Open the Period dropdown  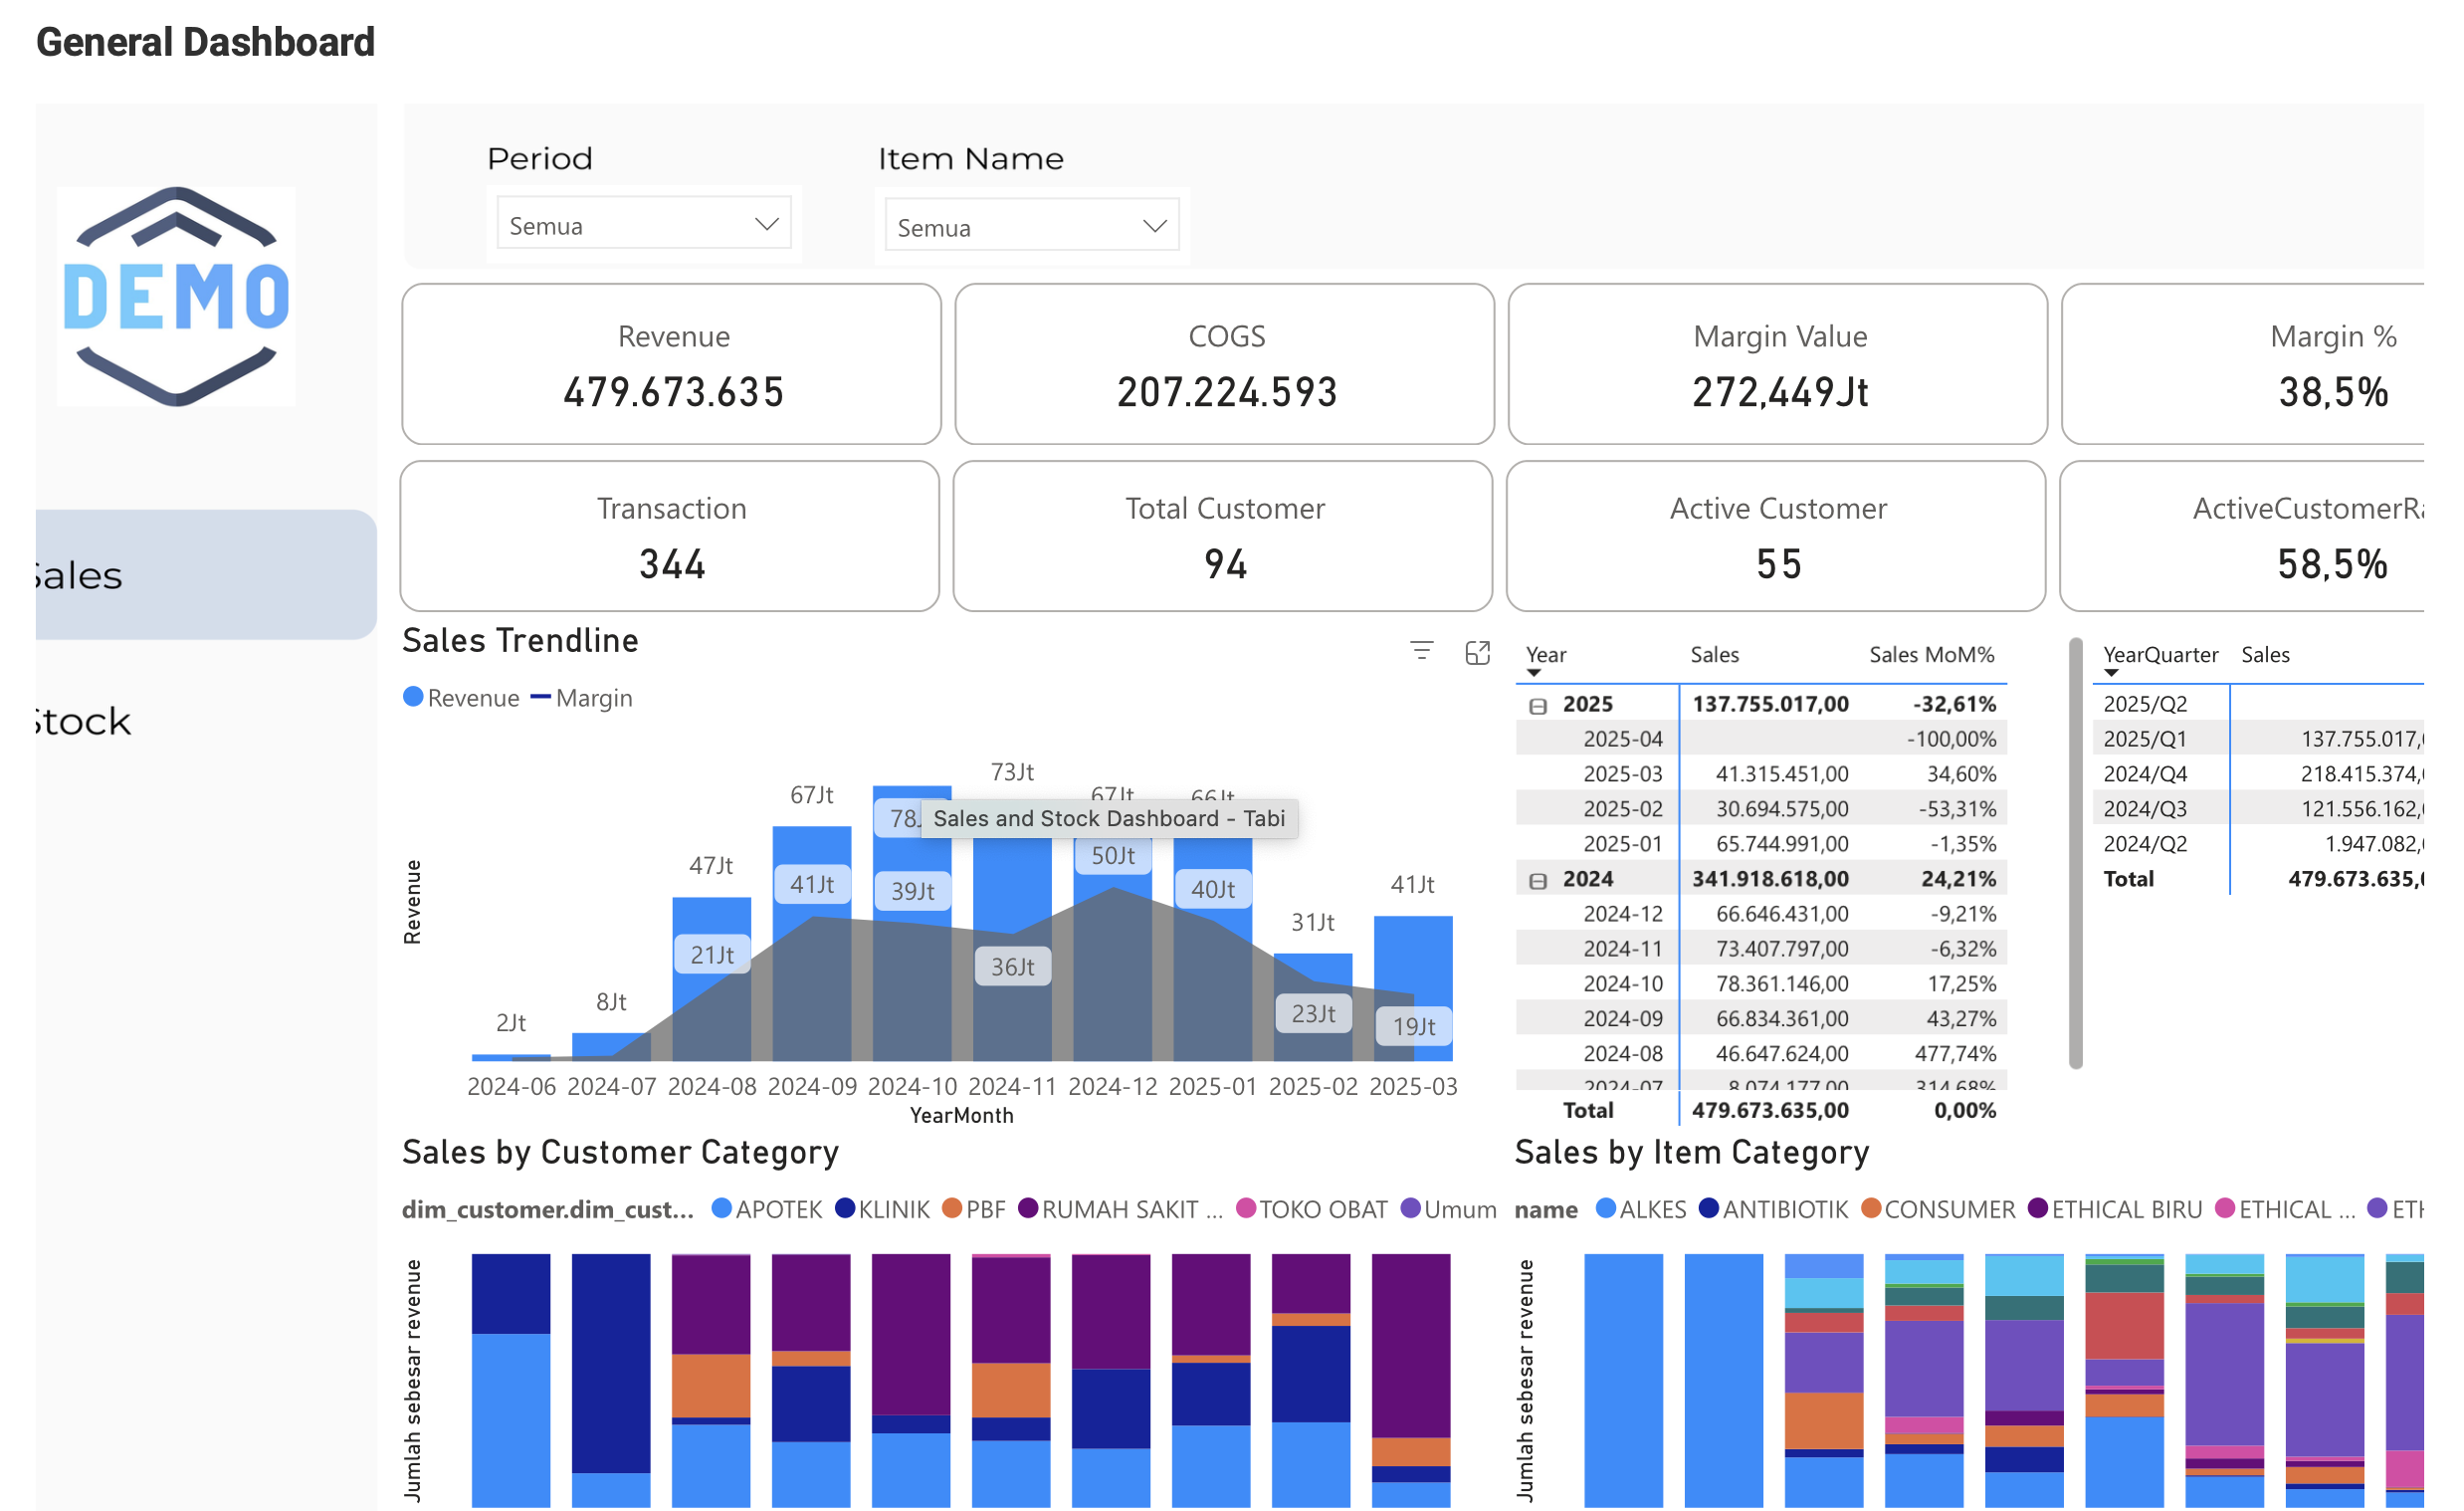pos(644,224)
